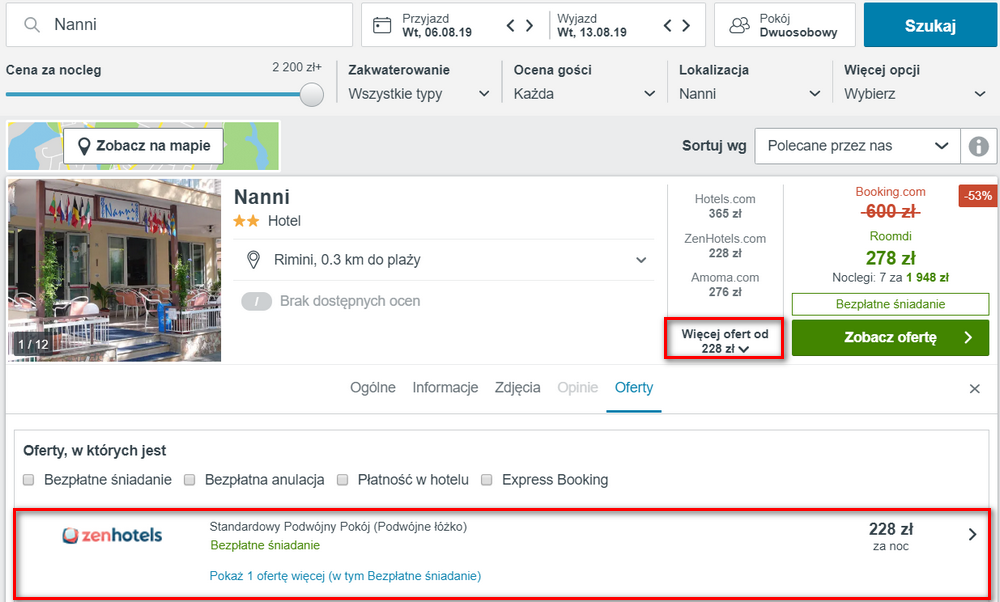Open Sortuj wg Polecane przez nas dropdown
This screenshot has width=1000, height=602.
click(857, 146)
